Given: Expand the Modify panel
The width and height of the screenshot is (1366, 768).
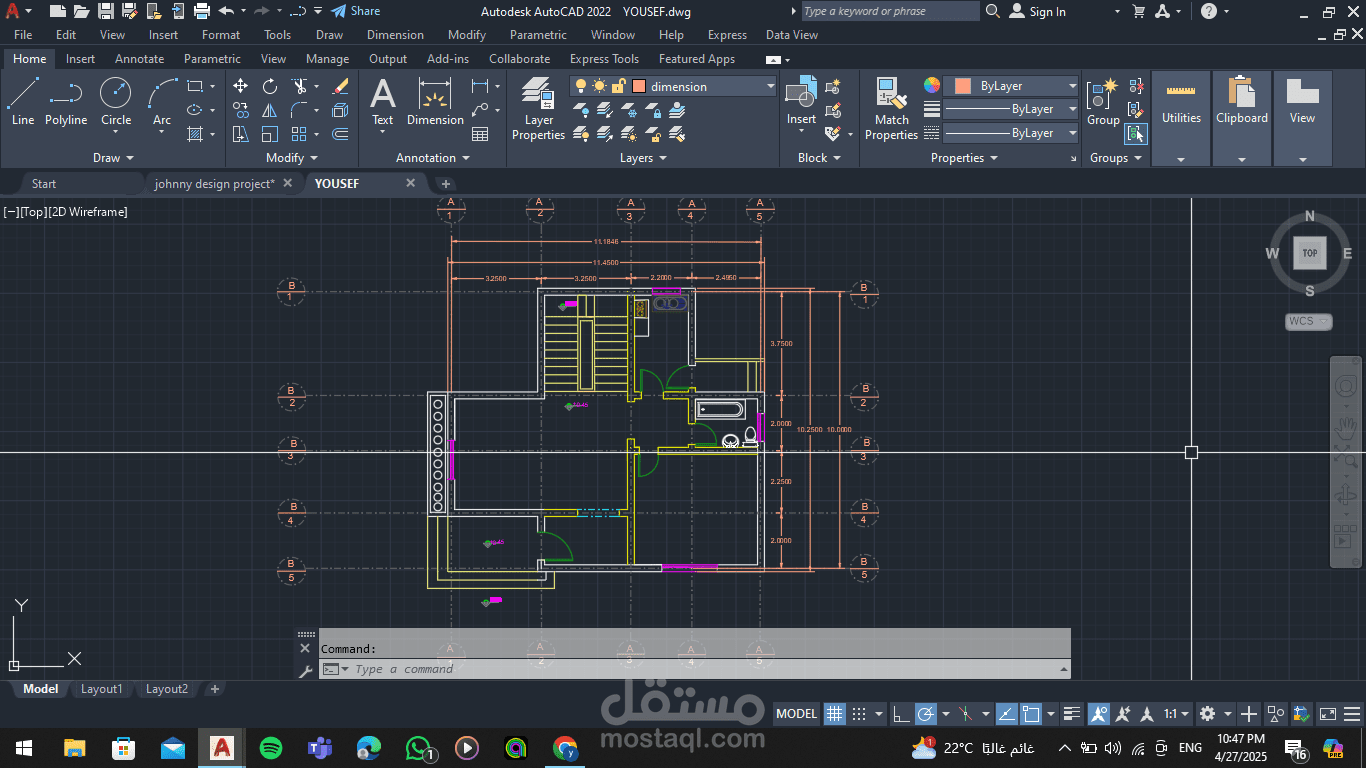Looking at the screenshot, I should point(292,158).
